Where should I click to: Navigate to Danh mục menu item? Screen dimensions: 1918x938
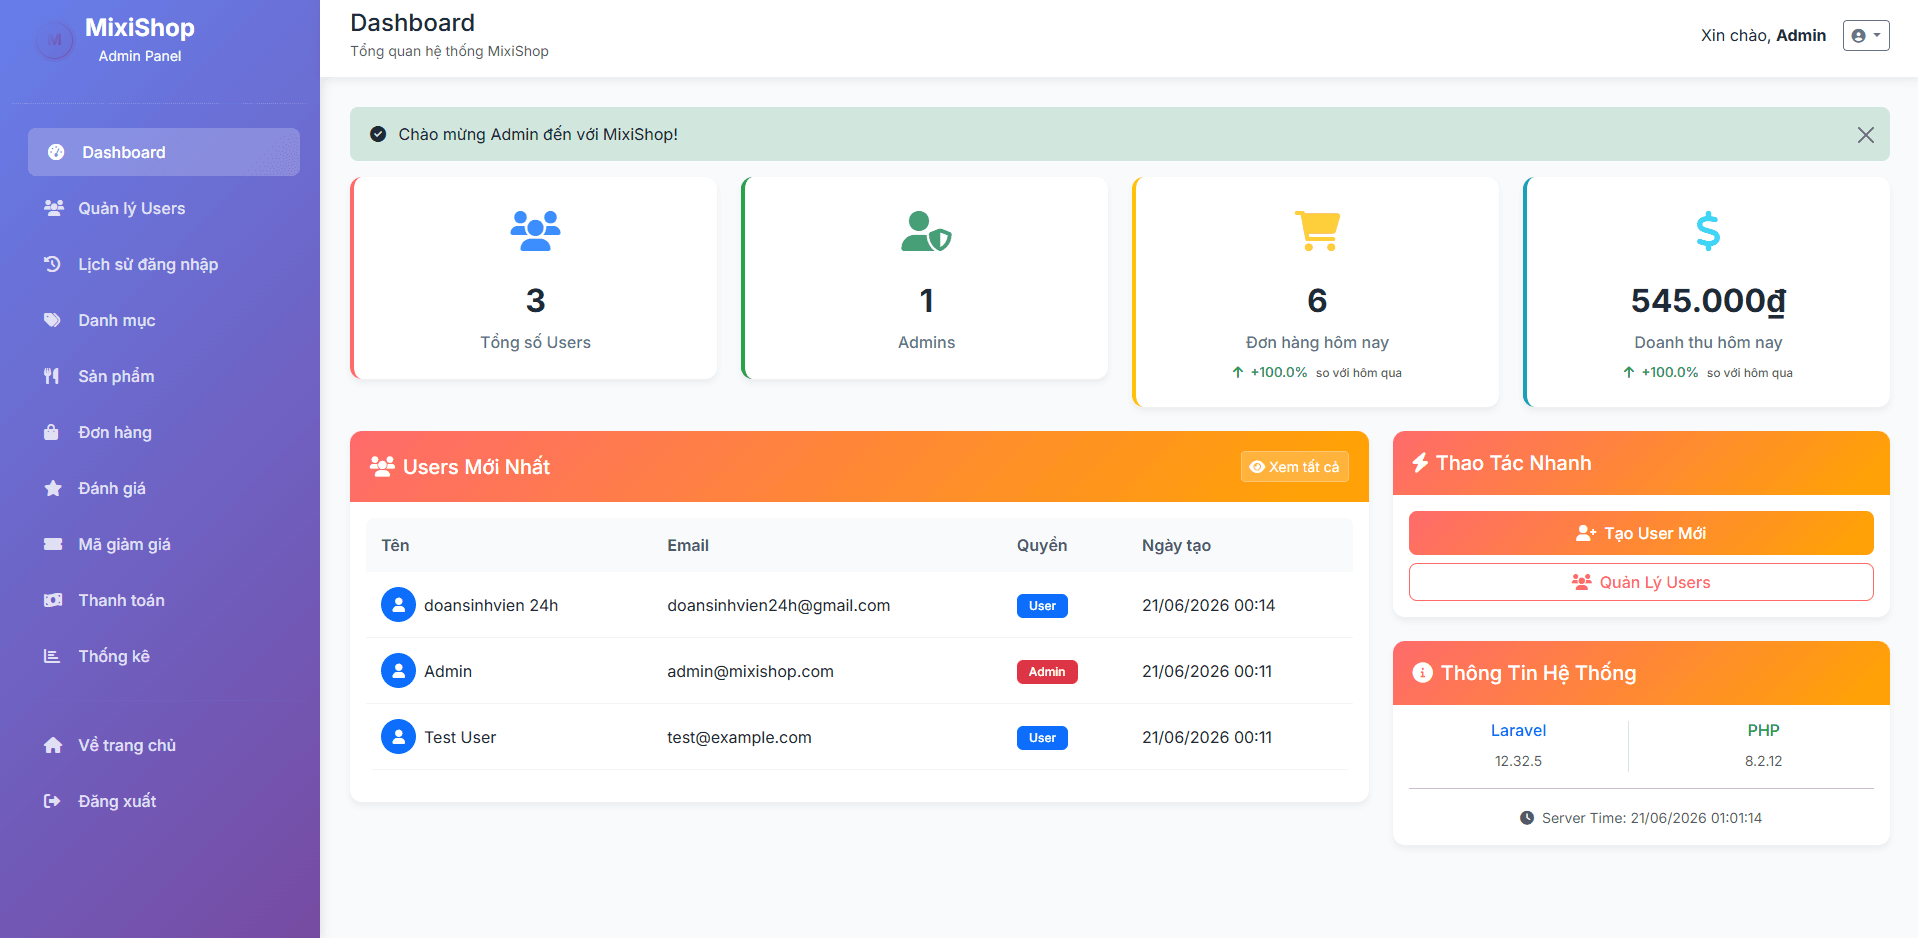[164, 320]
